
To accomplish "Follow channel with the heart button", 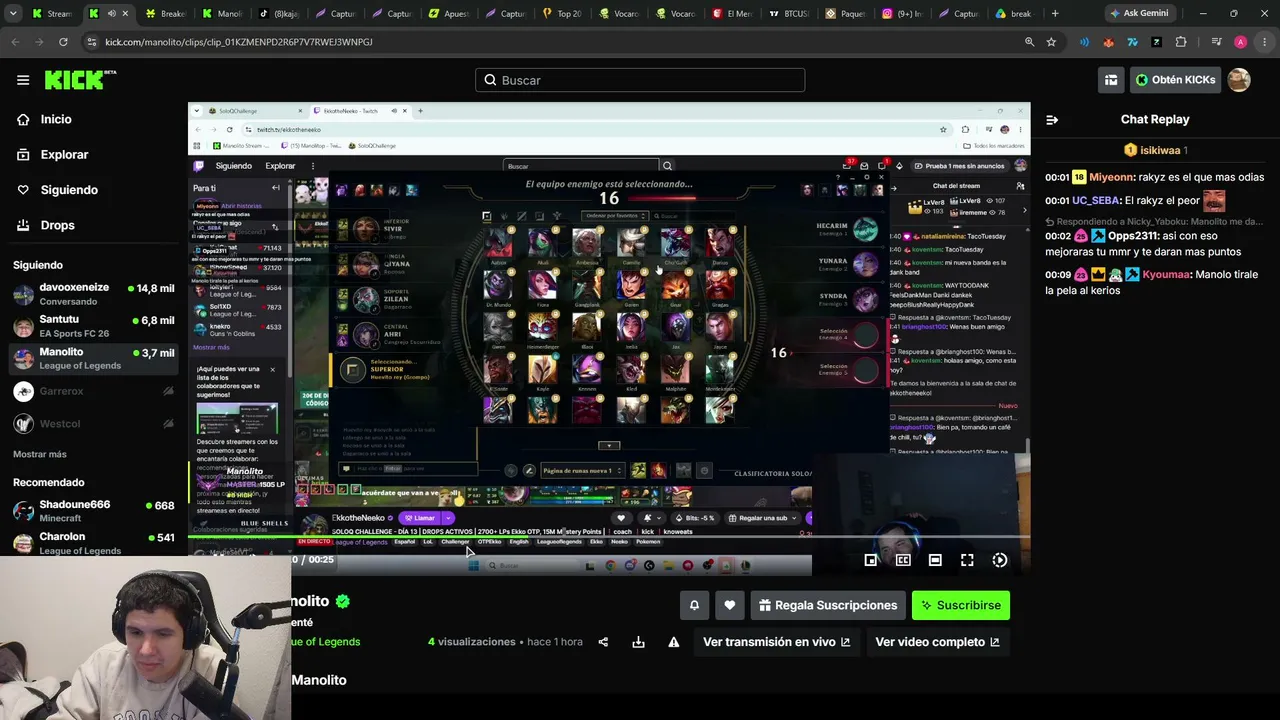I will [730, 605].
